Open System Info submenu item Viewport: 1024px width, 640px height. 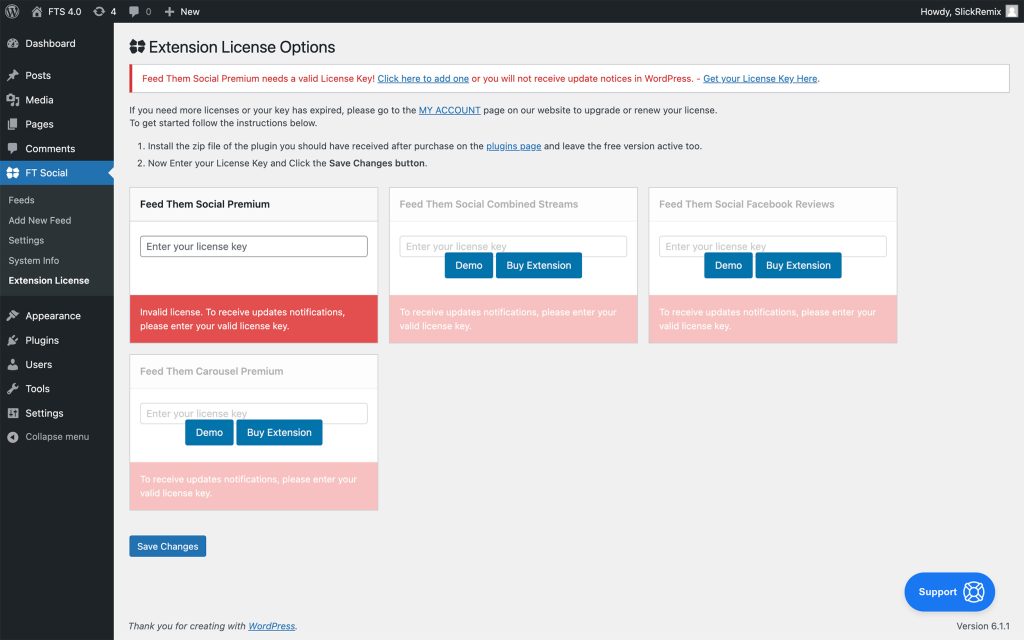point(34,261)
